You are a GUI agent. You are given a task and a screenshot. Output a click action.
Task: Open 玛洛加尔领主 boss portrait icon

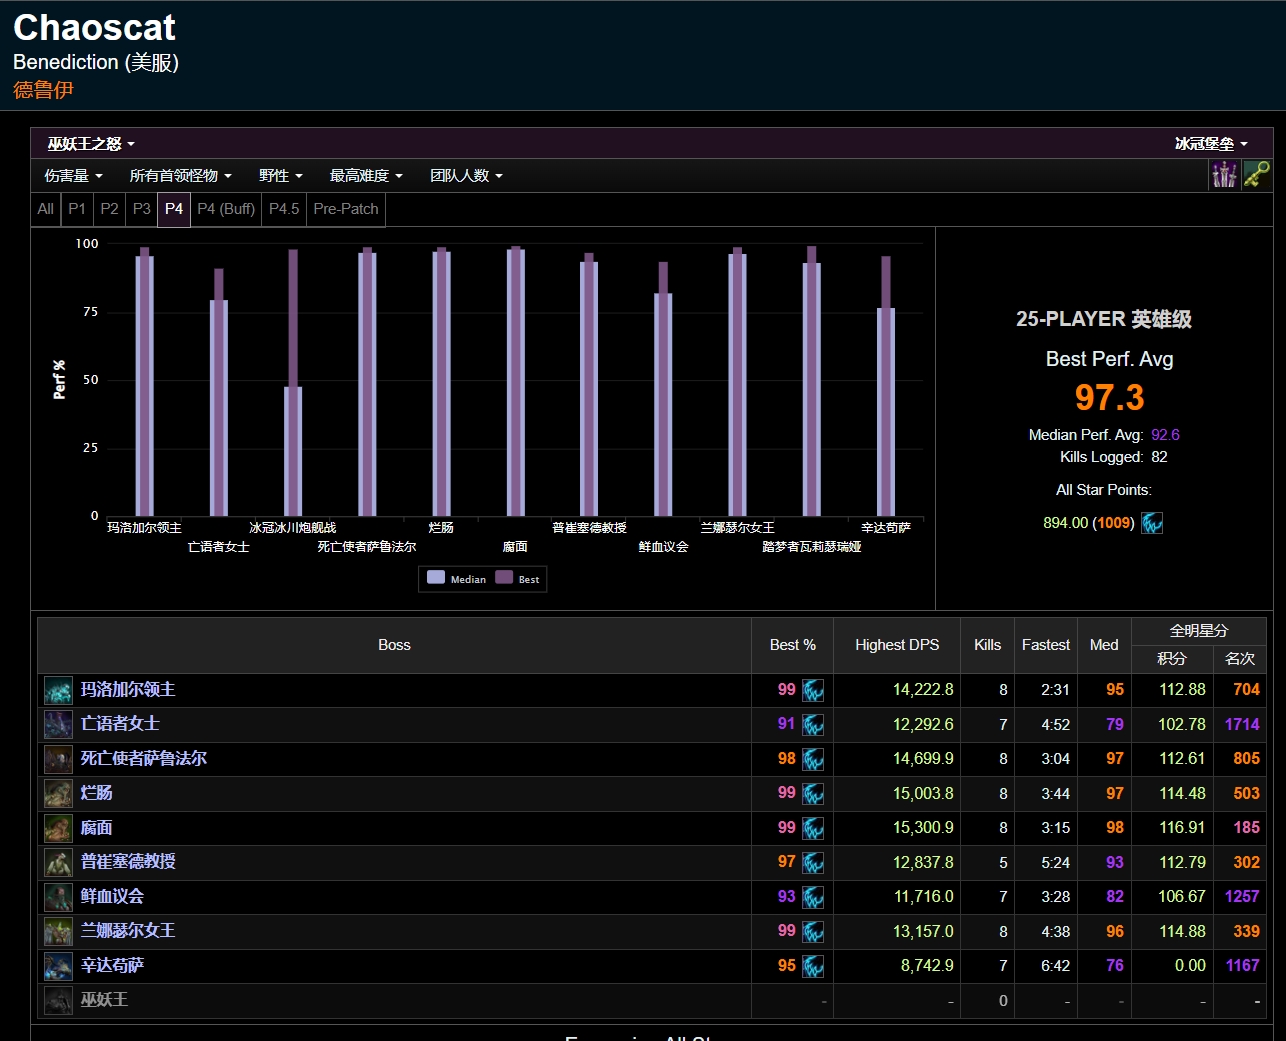pyautogui.click(x=58, y=690)
